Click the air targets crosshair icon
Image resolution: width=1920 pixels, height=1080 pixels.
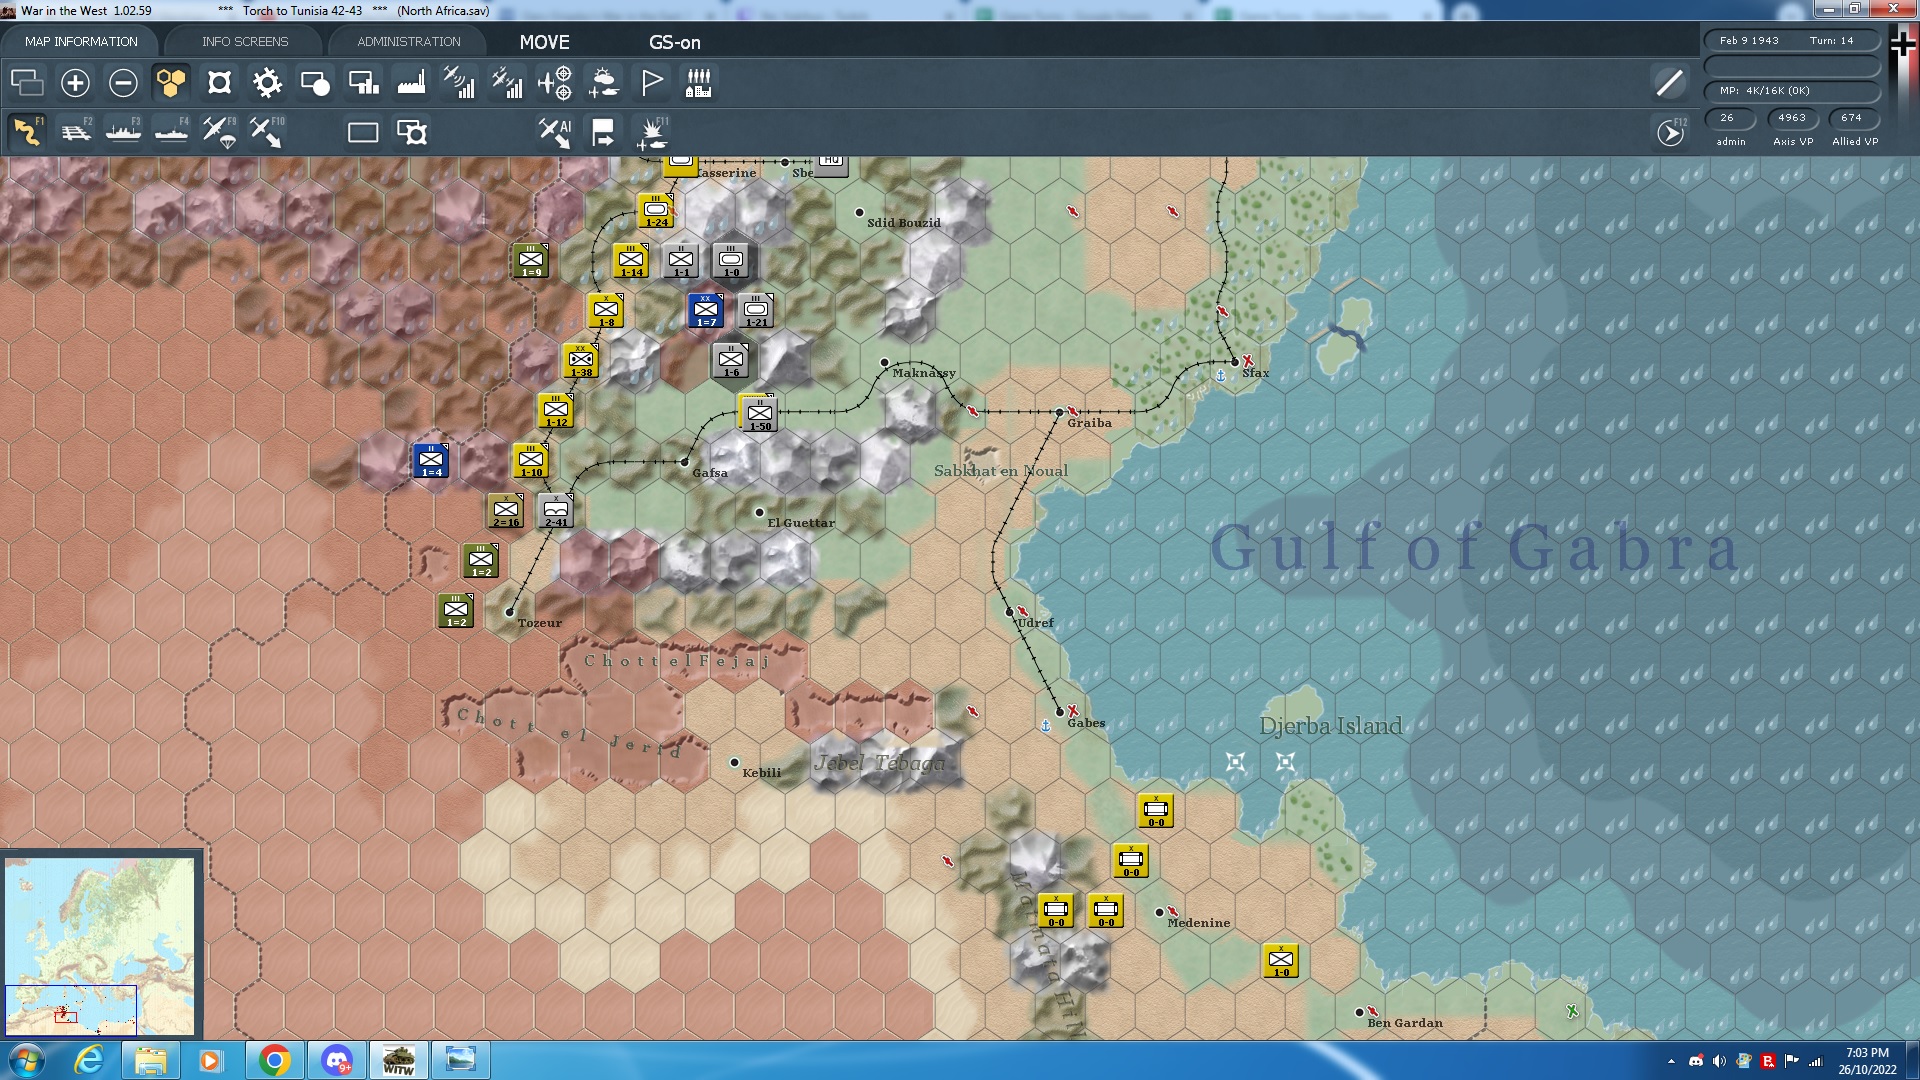click(x=555, y=83)
